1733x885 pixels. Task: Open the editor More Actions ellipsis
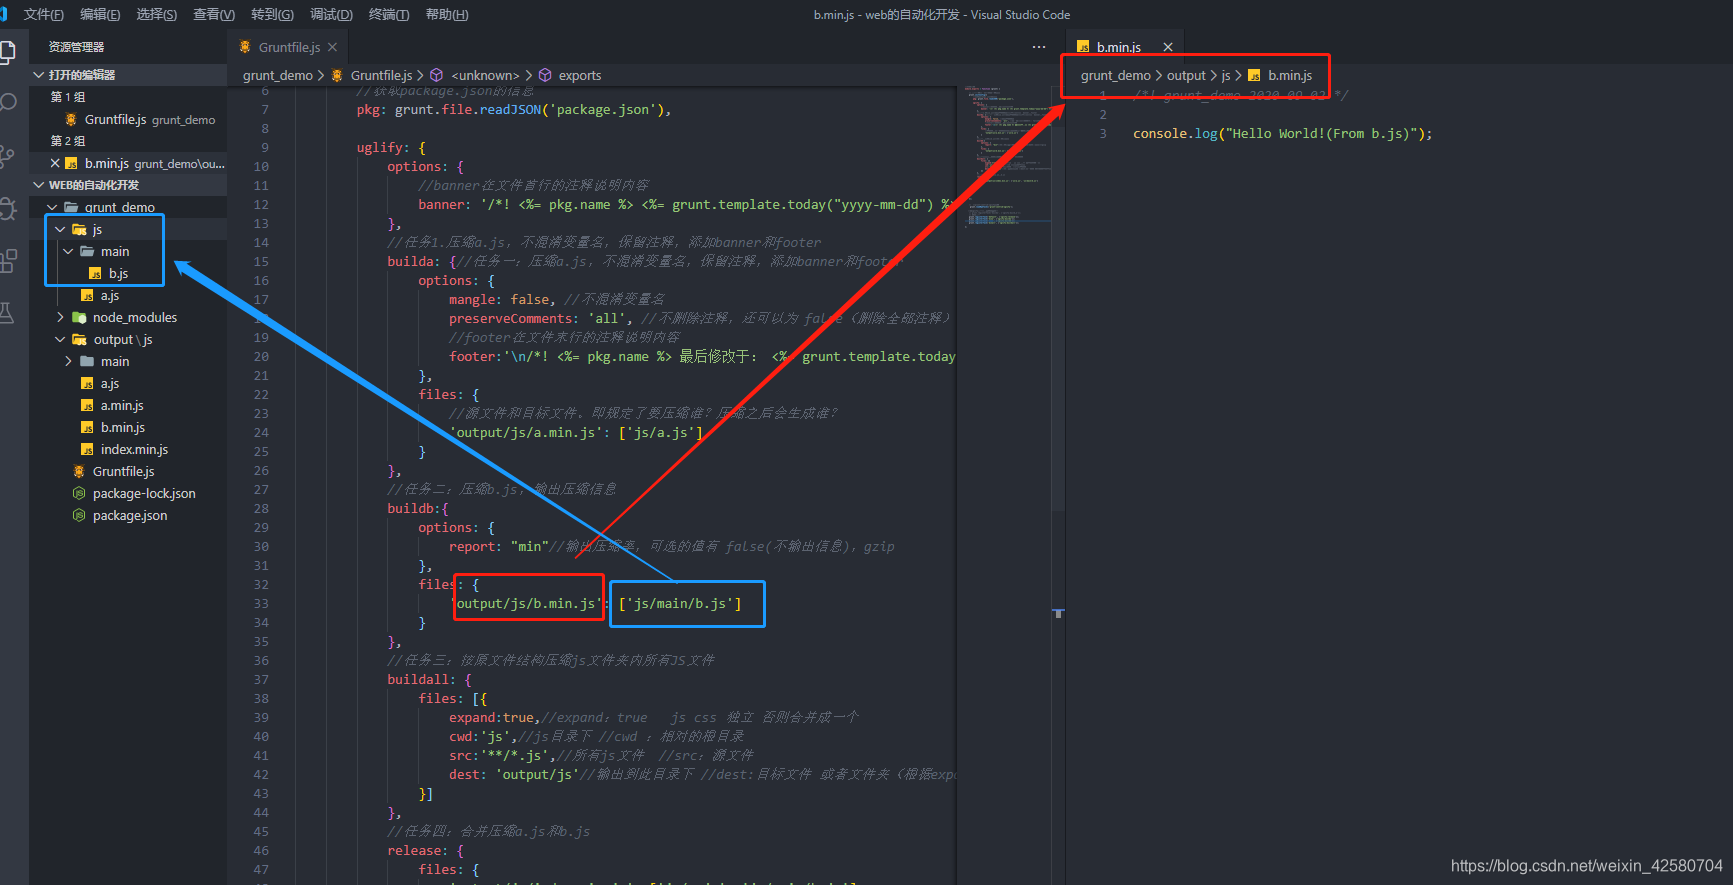pos(1039,47)
